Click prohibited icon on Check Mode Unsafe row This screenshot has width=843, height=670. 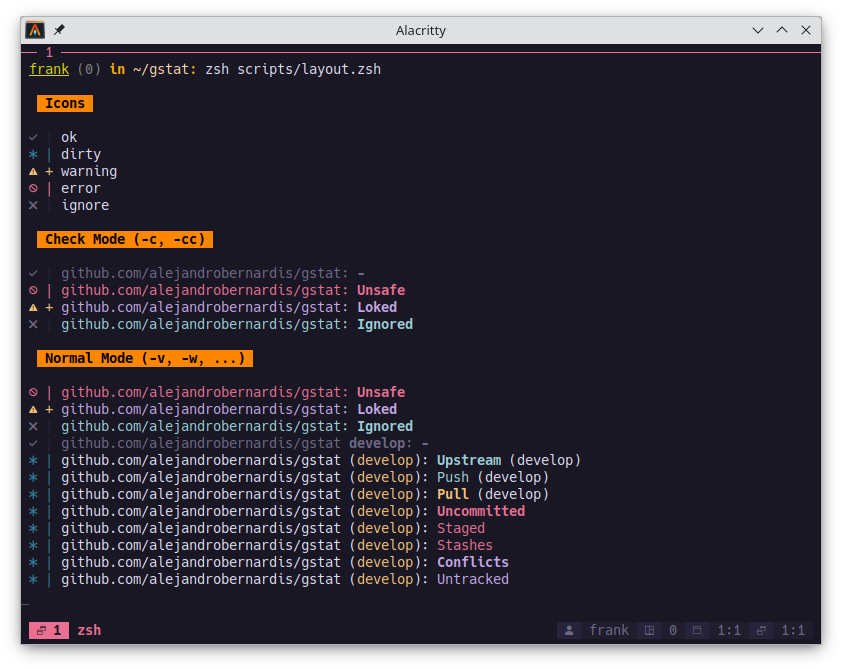point(33,290)
